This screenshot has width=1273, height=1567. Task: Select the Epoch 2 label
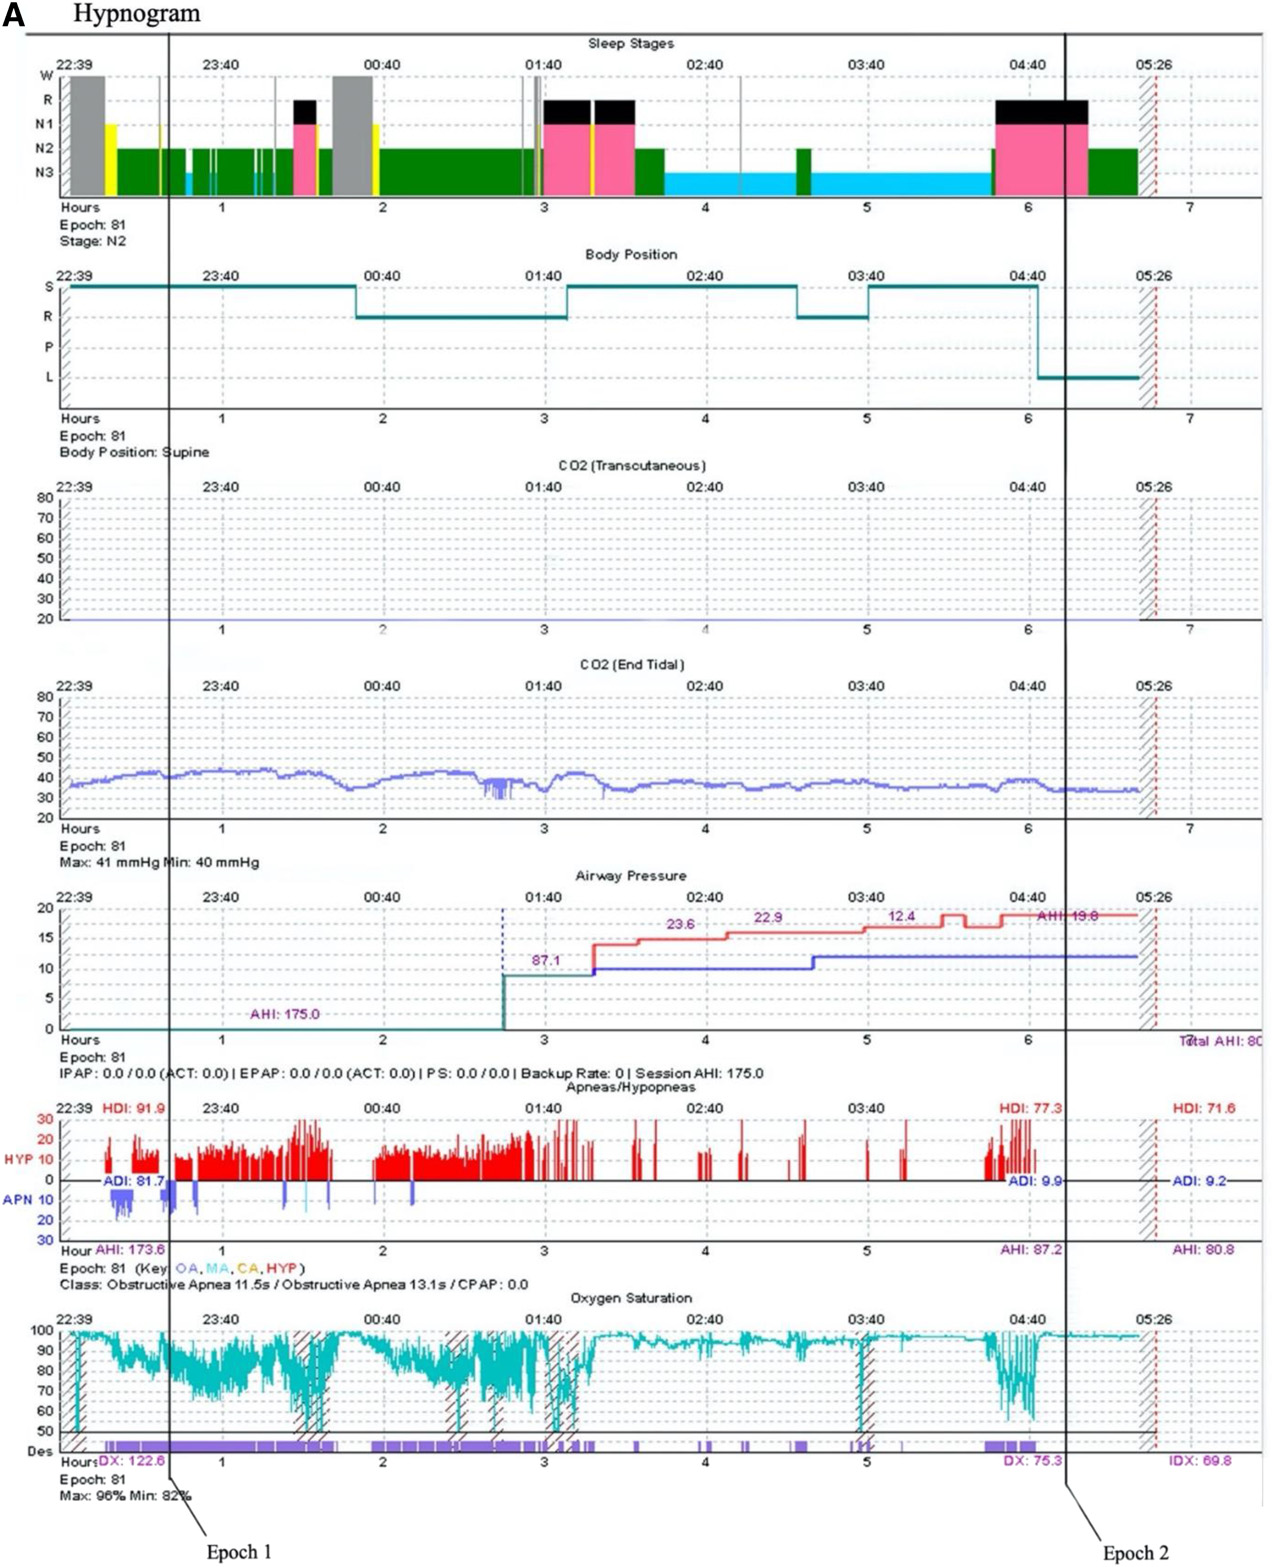[x=1135, y=1553]
